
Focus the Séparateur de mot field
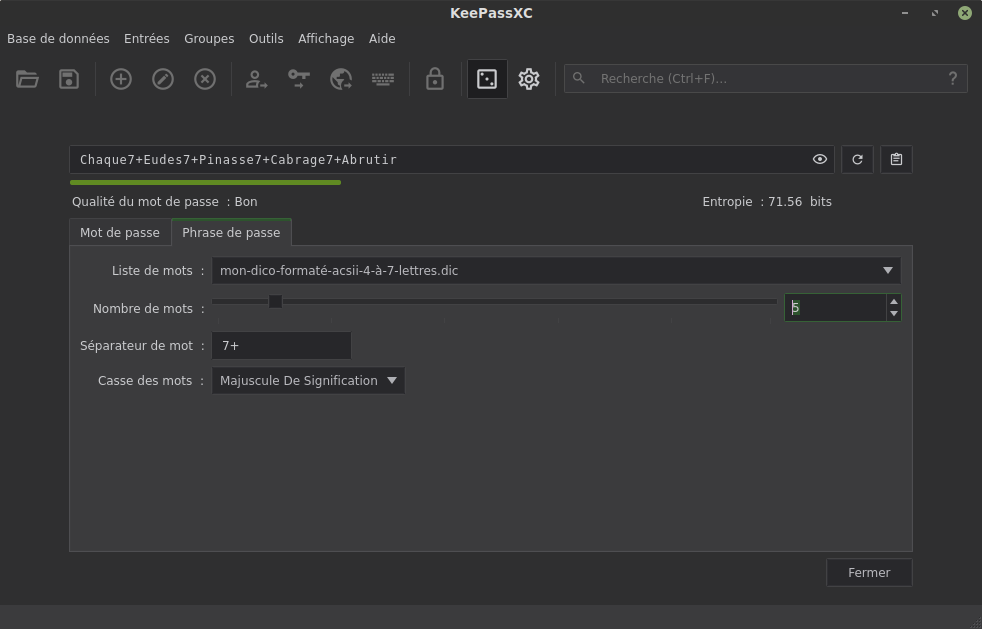pos(281,346)
